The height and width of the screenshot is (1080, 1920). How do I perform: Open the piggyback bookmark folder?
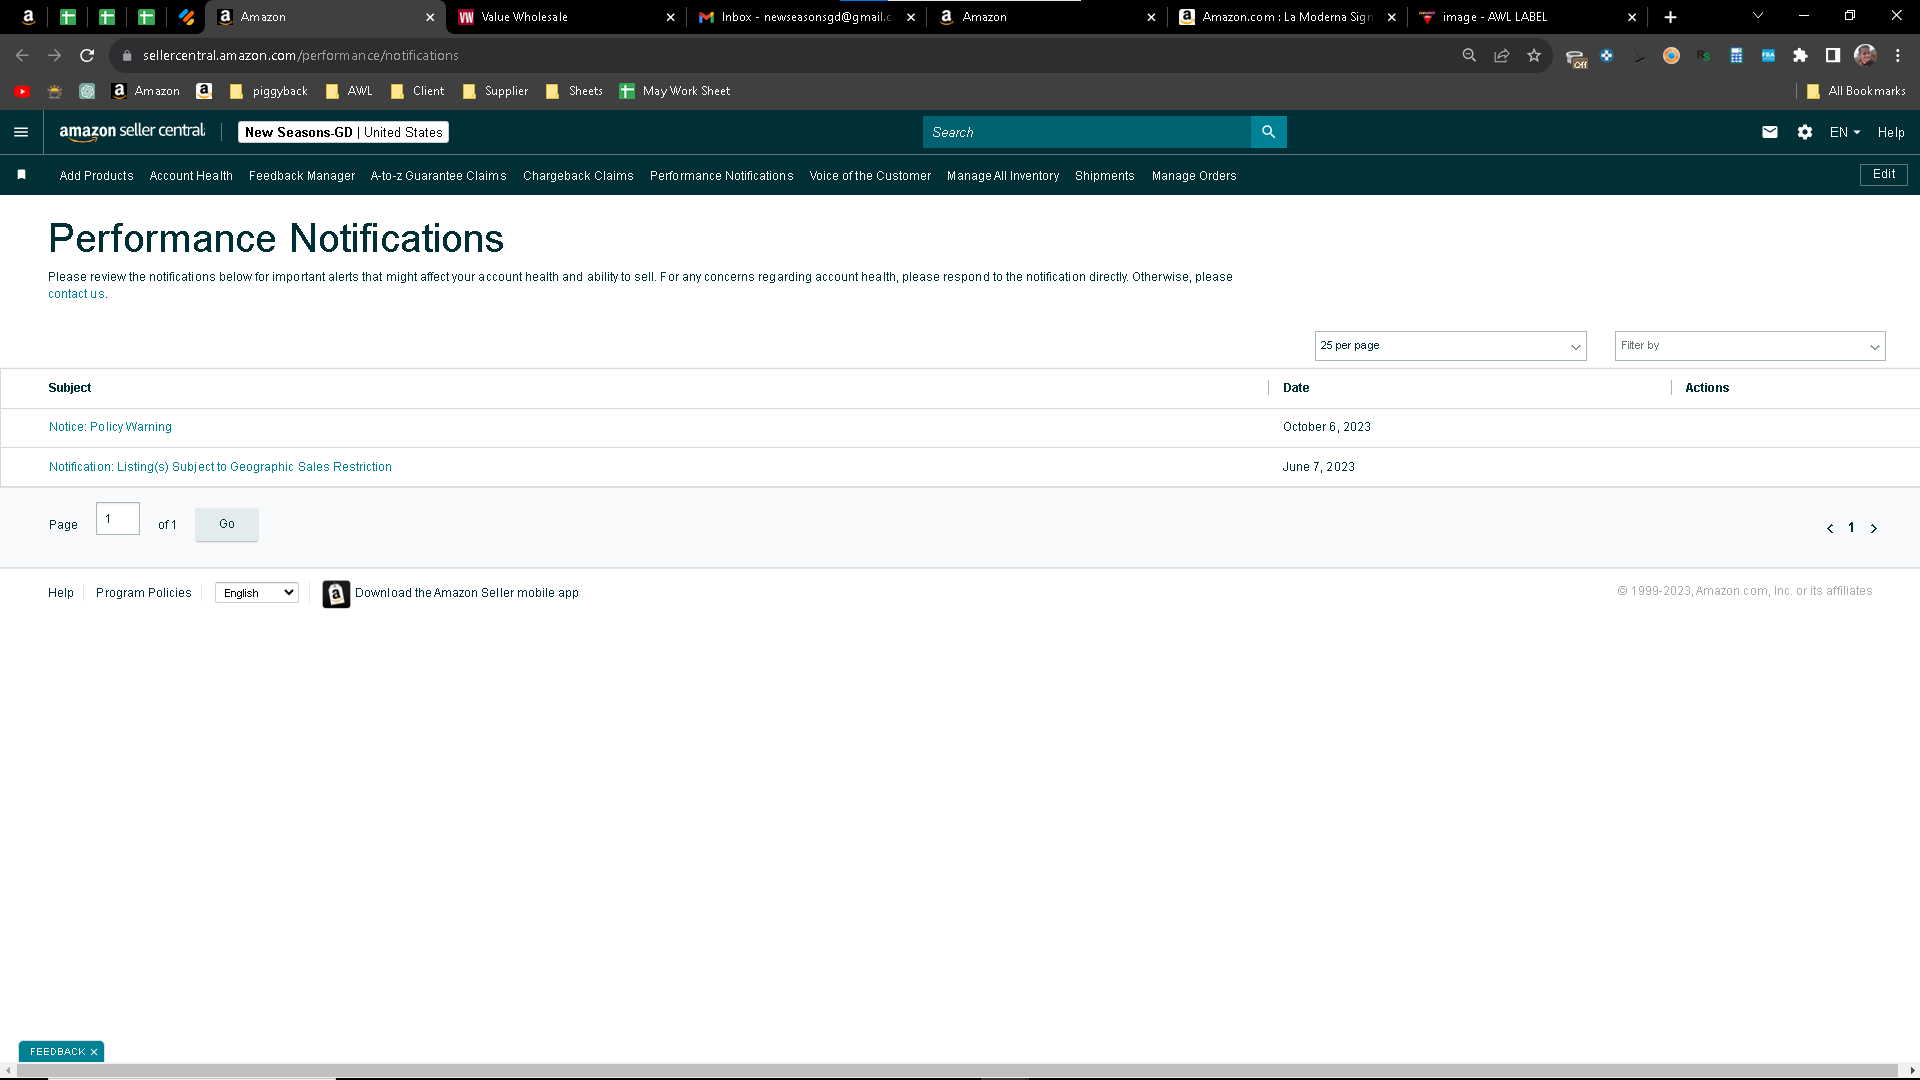point(269,91)
